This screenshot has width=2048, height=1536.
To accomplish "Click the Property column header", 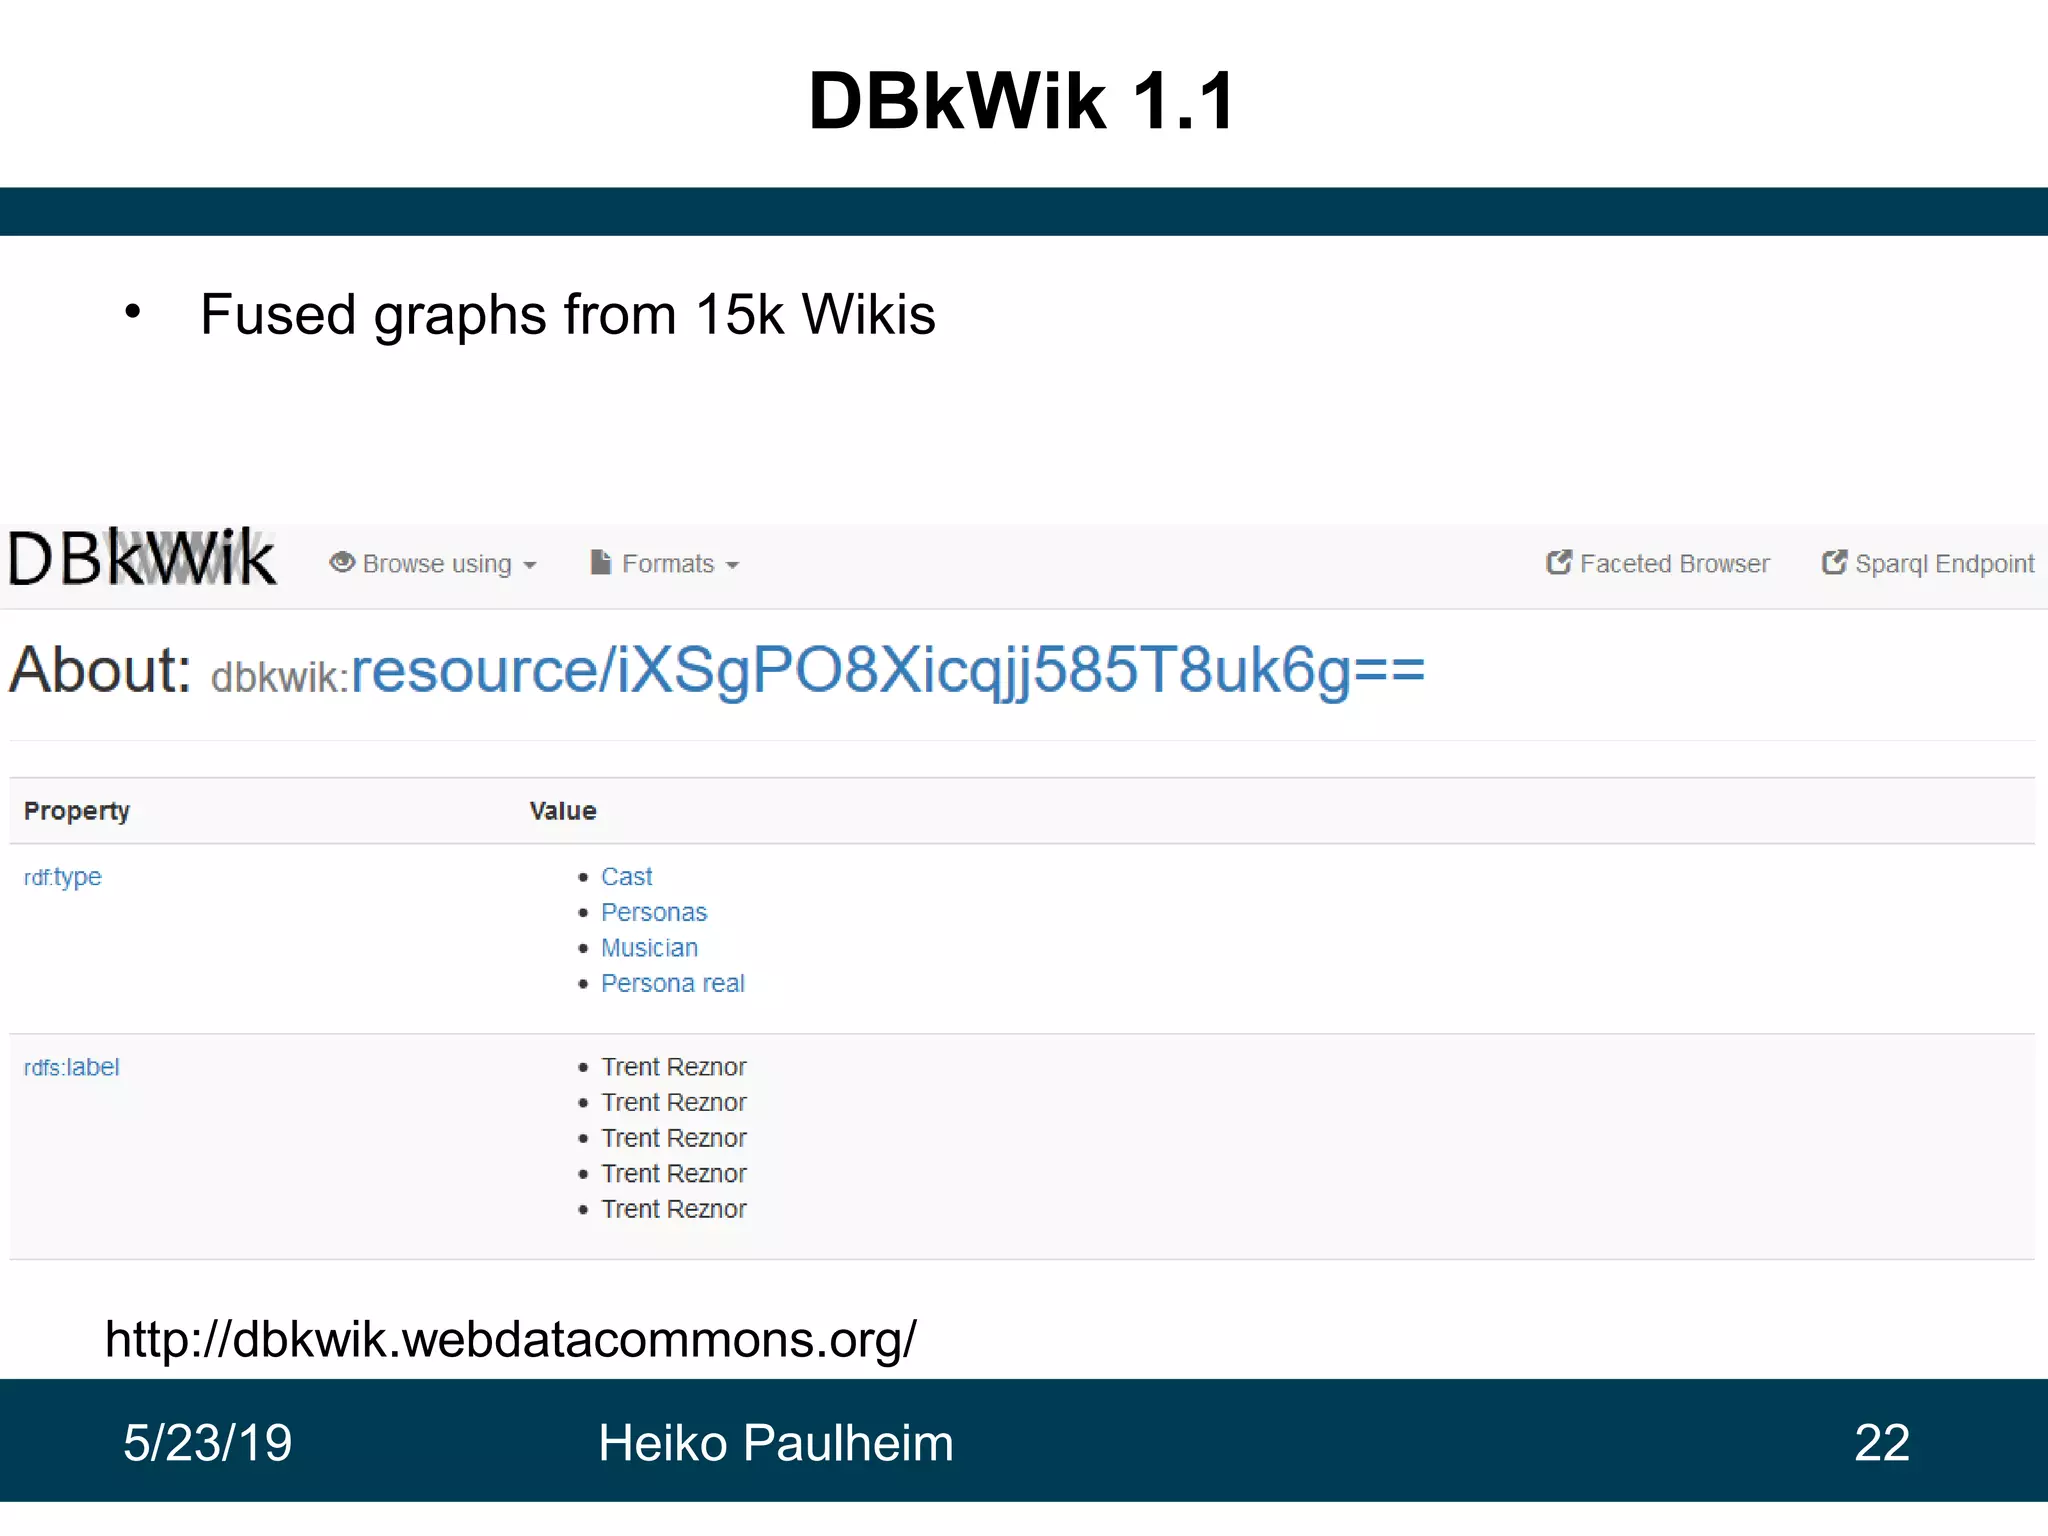I will (77, 811).
